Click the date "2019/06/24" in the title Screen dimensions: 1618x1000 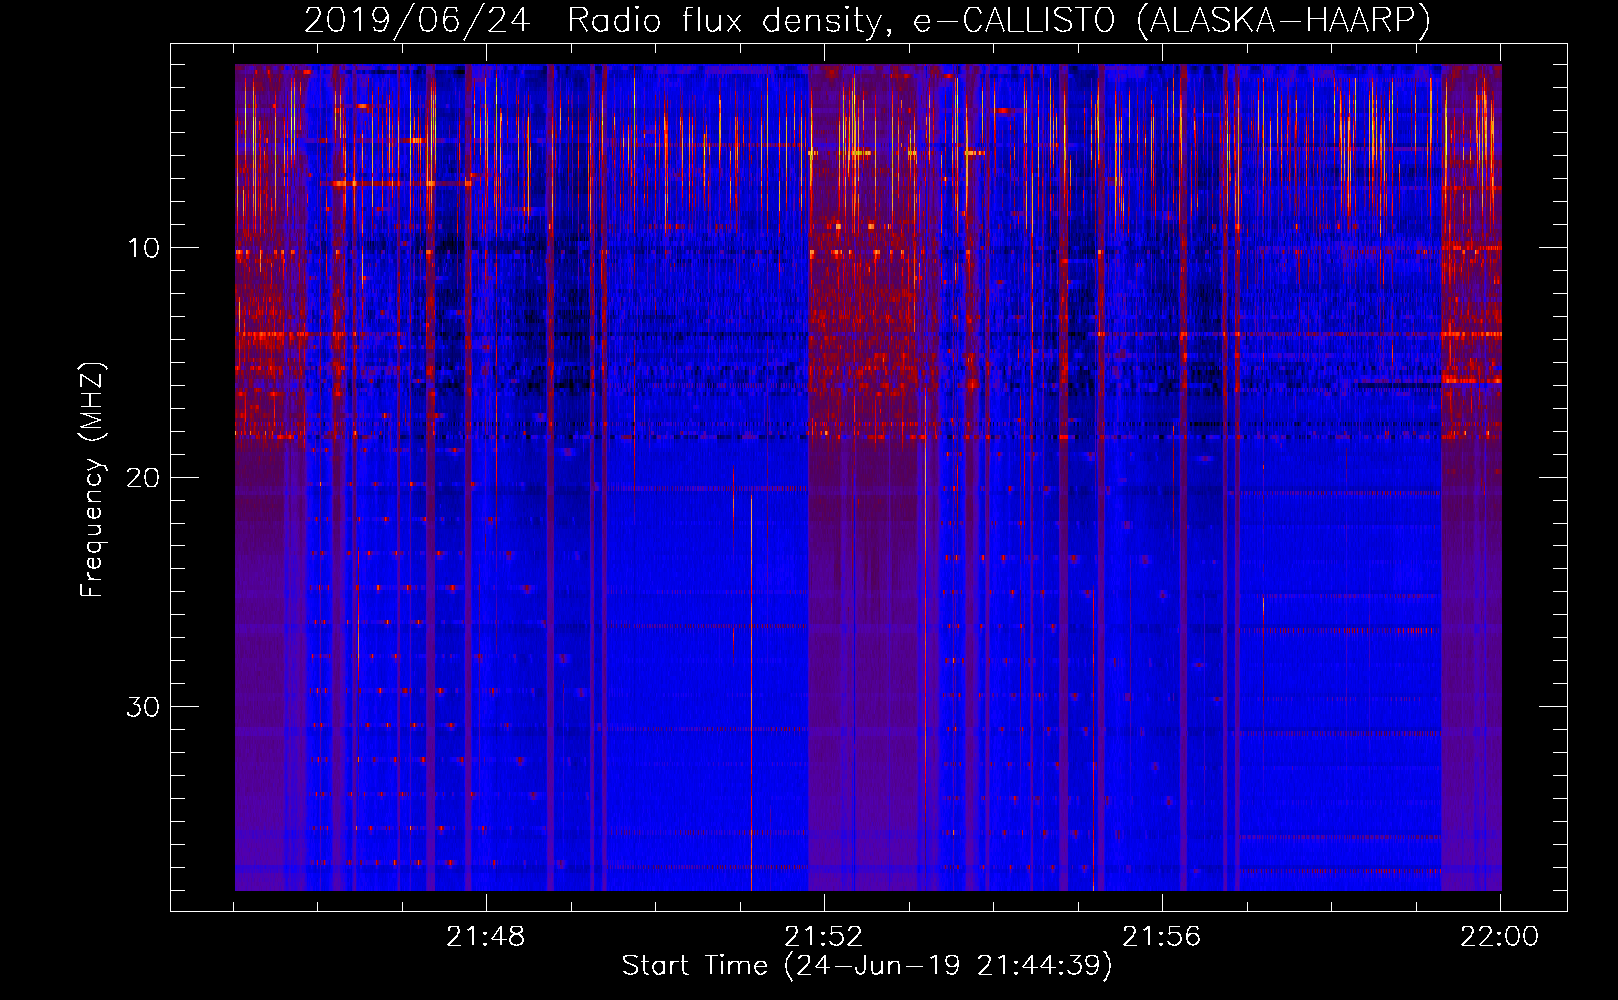[x=417, y=21]
